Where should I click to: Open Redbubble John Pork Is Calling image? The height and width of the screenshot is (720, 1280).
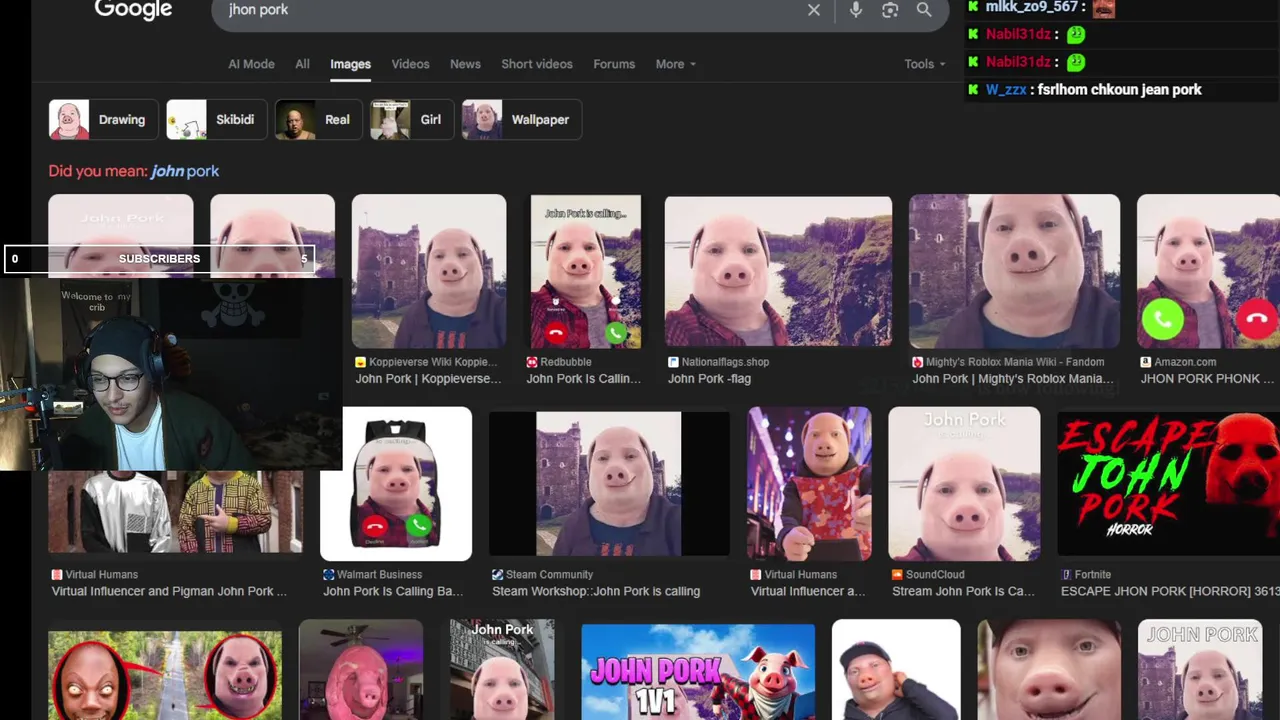(585, 271)
